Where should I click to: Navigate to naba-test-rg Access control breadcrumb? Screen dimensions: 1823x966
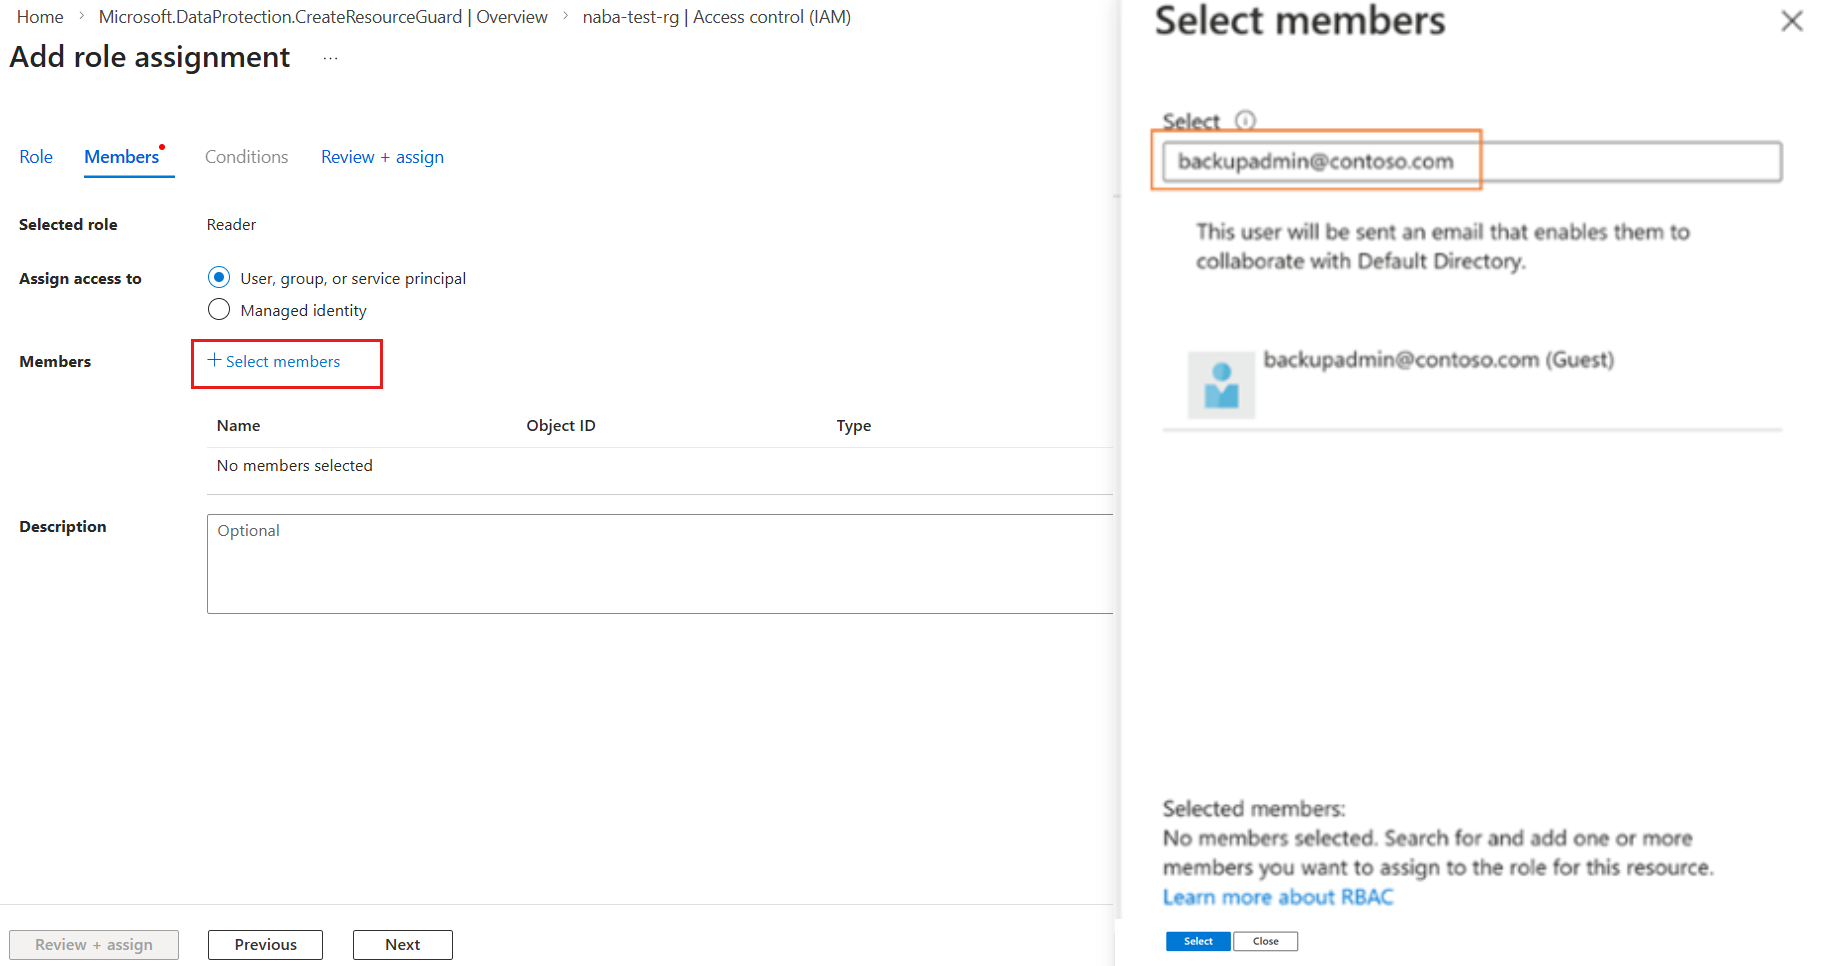716,17
